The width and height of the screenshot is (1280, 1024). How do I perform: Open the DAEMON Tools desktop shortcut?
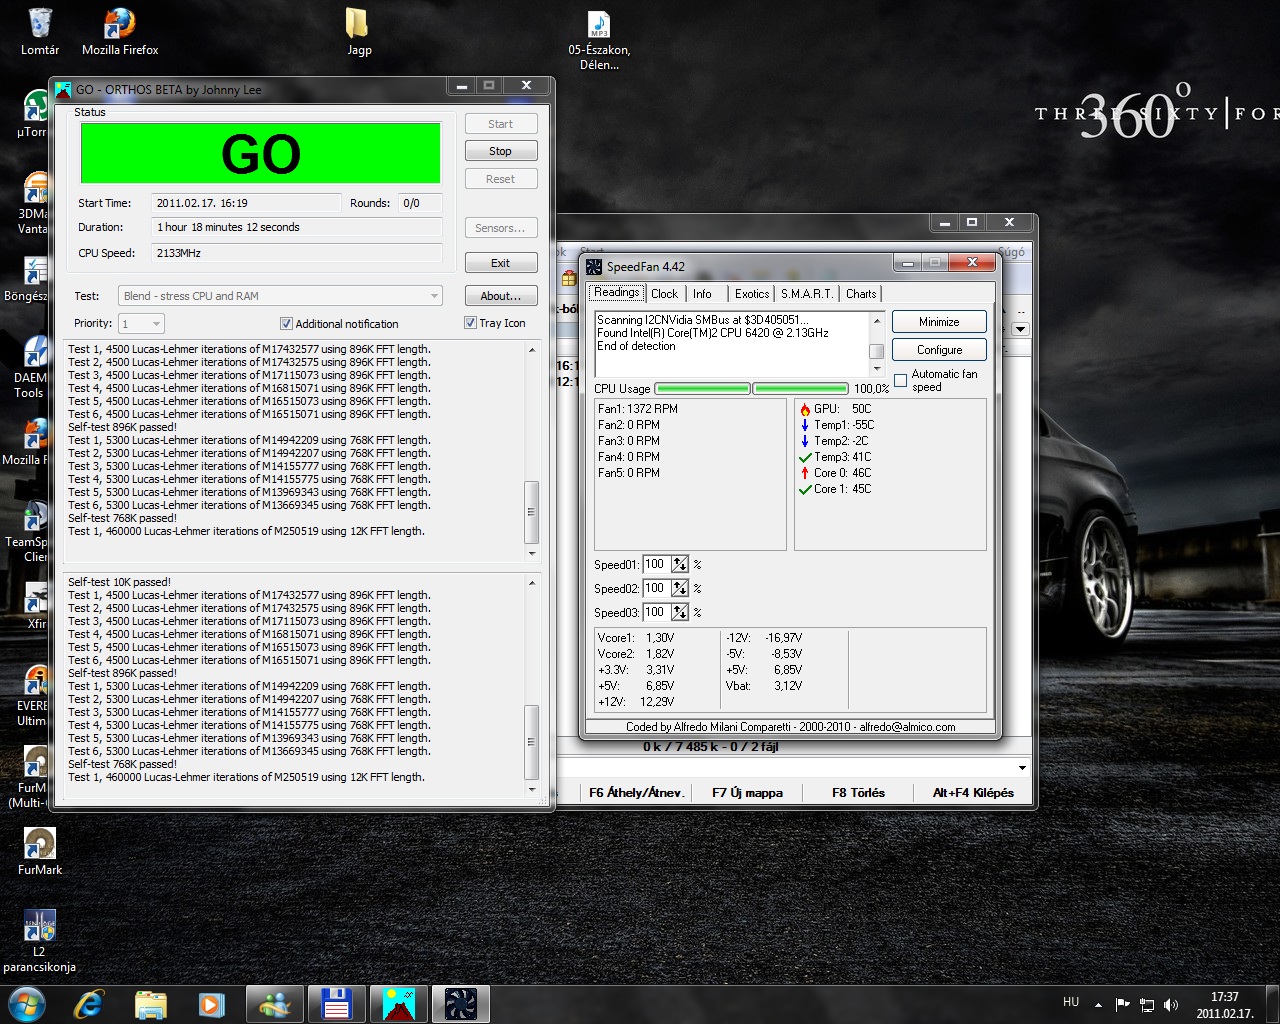[x=34, y=367]
